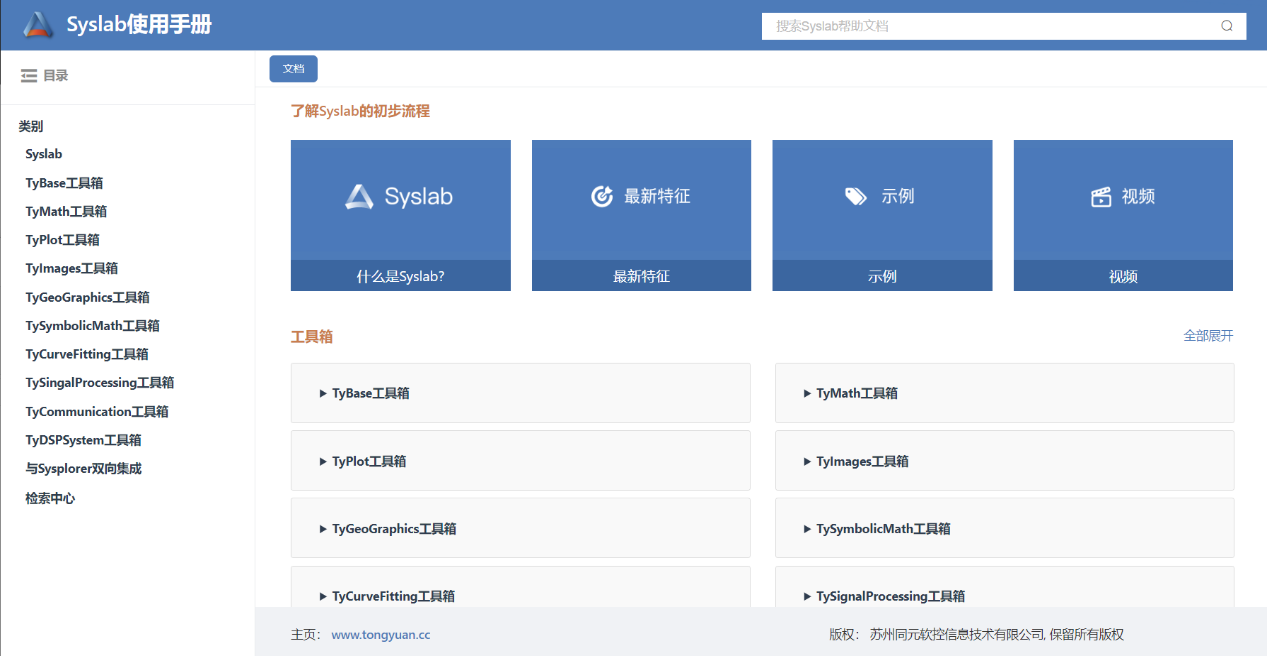
Task: Click the search magnifier icon
Action: click(1227, 26)
